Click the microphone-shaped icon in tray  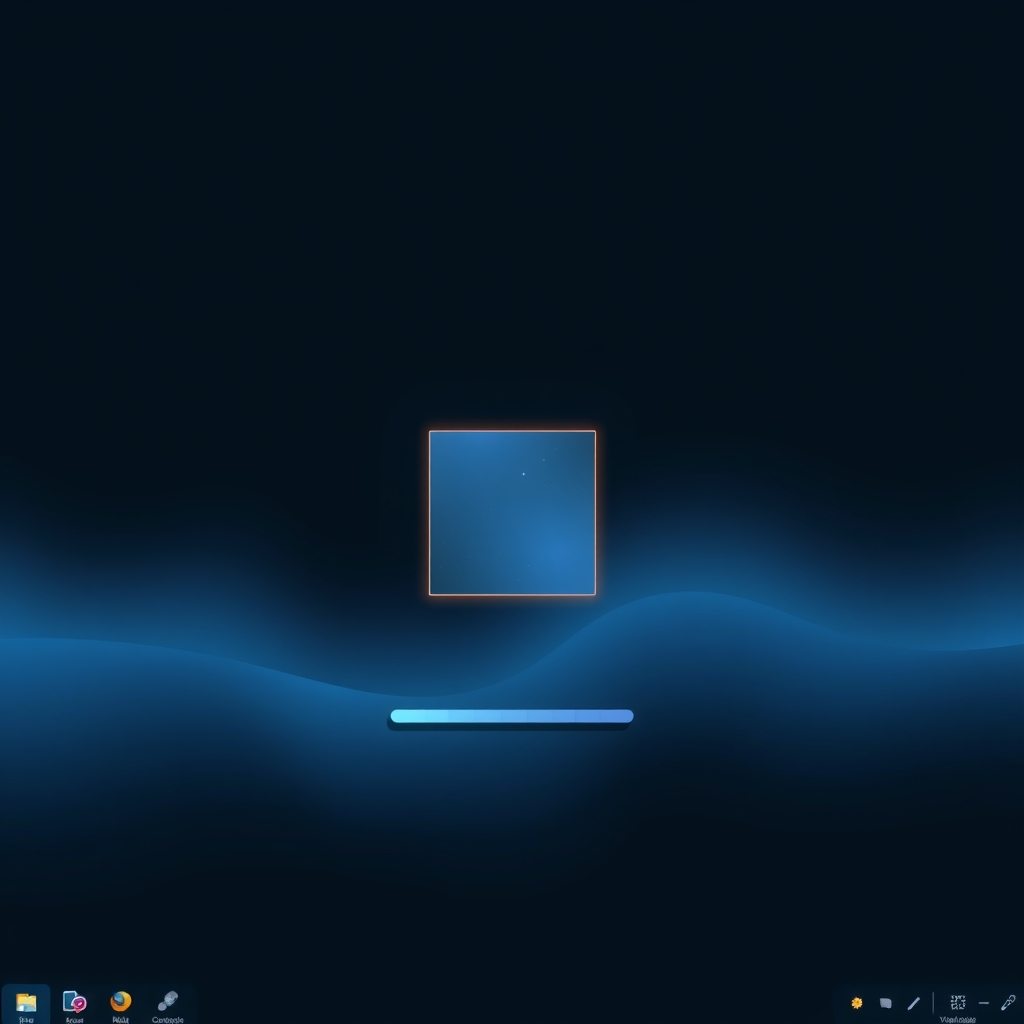(1008, 1002)
